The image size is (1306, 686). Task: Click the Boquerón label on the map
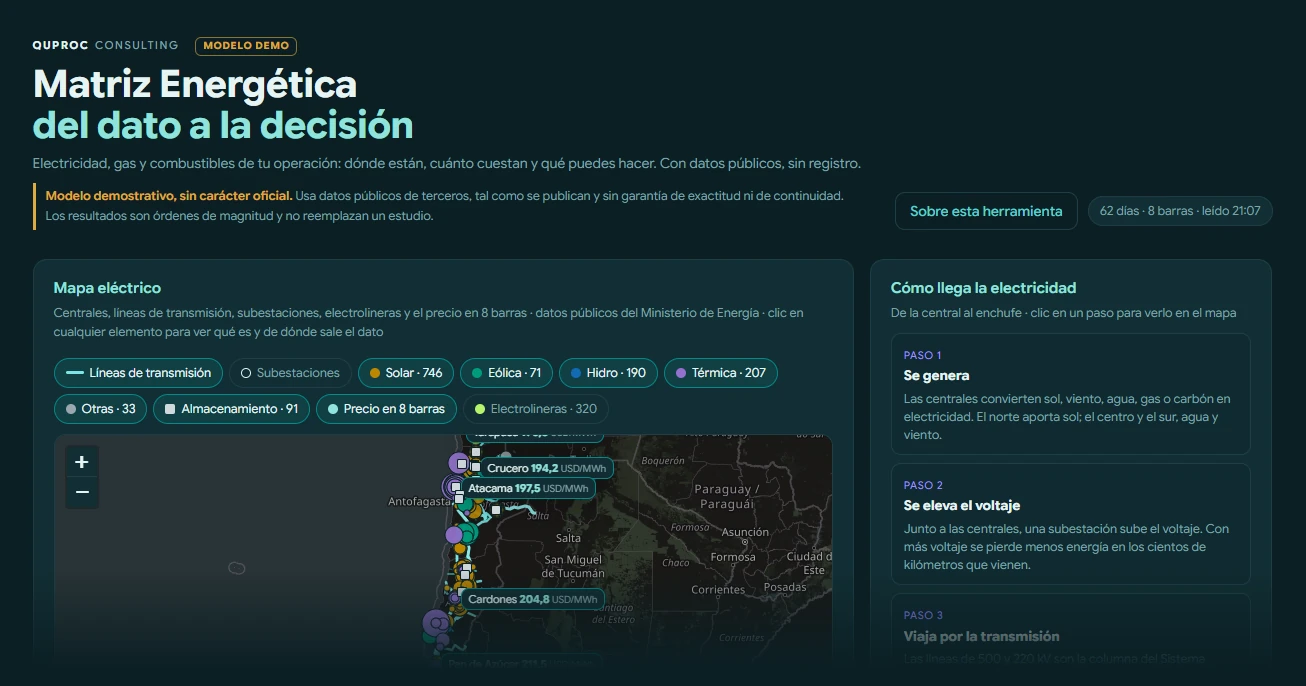pyautogui.click(x=663, y=461)
